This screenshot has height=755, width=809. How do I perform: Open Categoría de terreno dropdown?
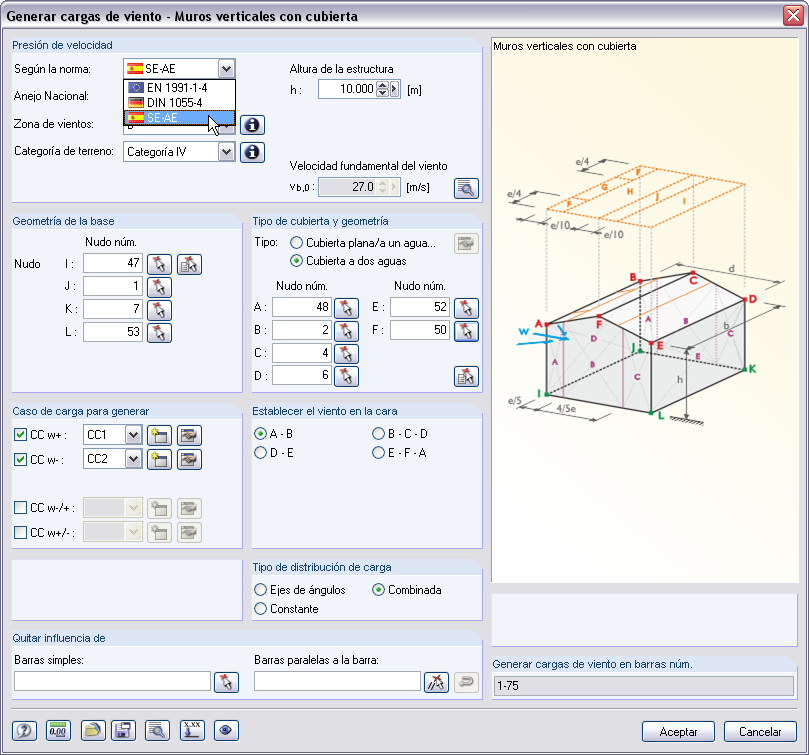[226, 152]
